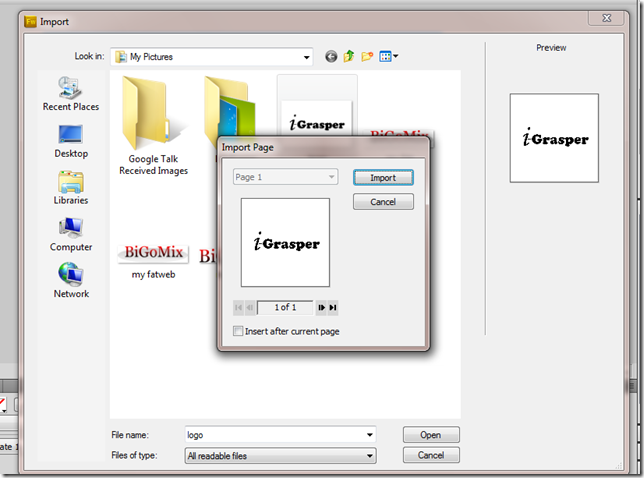Go up one folder level

[349, 57]
